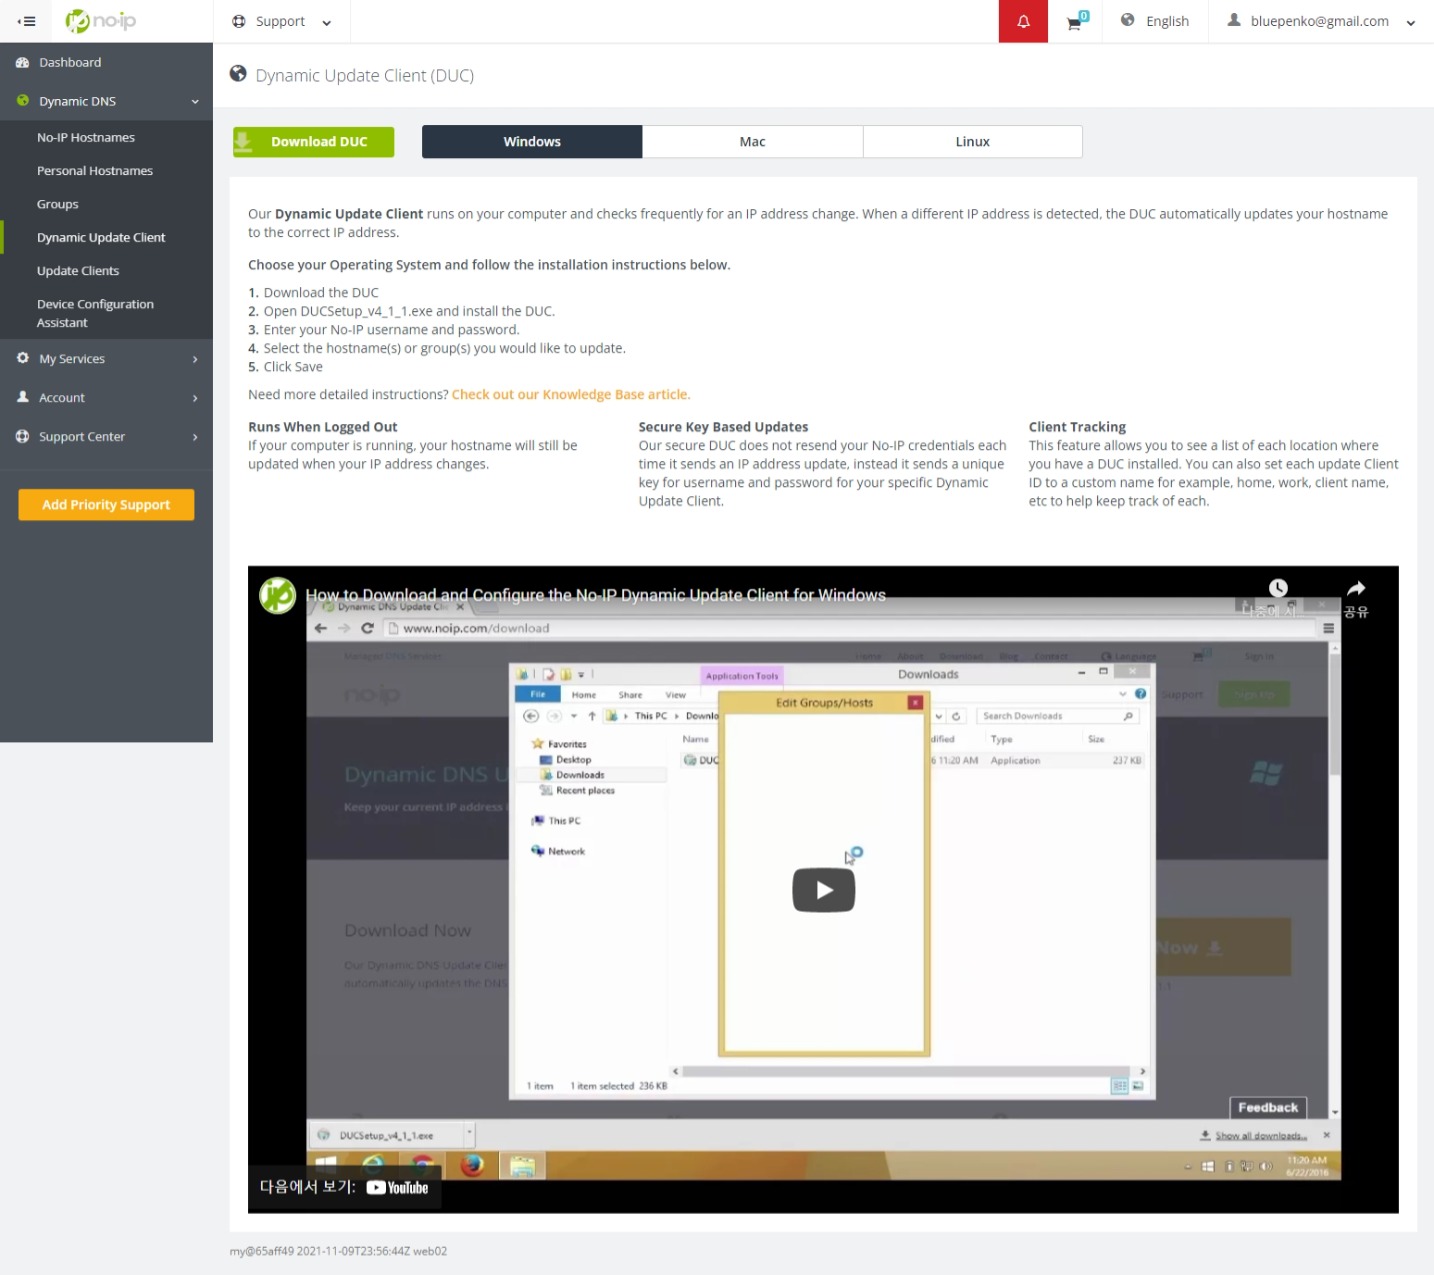This screenshot has width=1434, height=1275.
Task: Open the Knowledge Base article link
Action: [x=571, y=395]
